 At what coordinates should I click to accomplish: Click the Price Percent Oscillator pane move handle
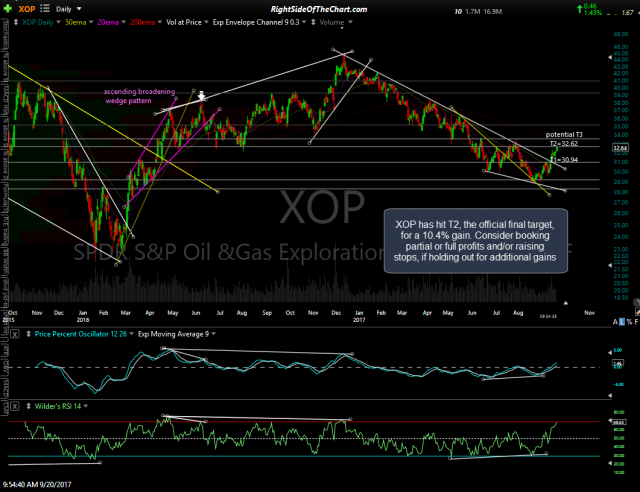coord(28,334)
